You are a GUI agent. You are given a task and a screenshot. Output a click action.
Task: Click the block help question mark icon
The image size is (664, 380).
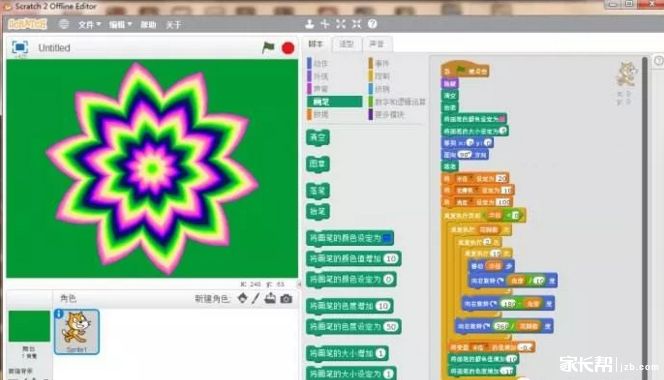[x=372, y=24]
